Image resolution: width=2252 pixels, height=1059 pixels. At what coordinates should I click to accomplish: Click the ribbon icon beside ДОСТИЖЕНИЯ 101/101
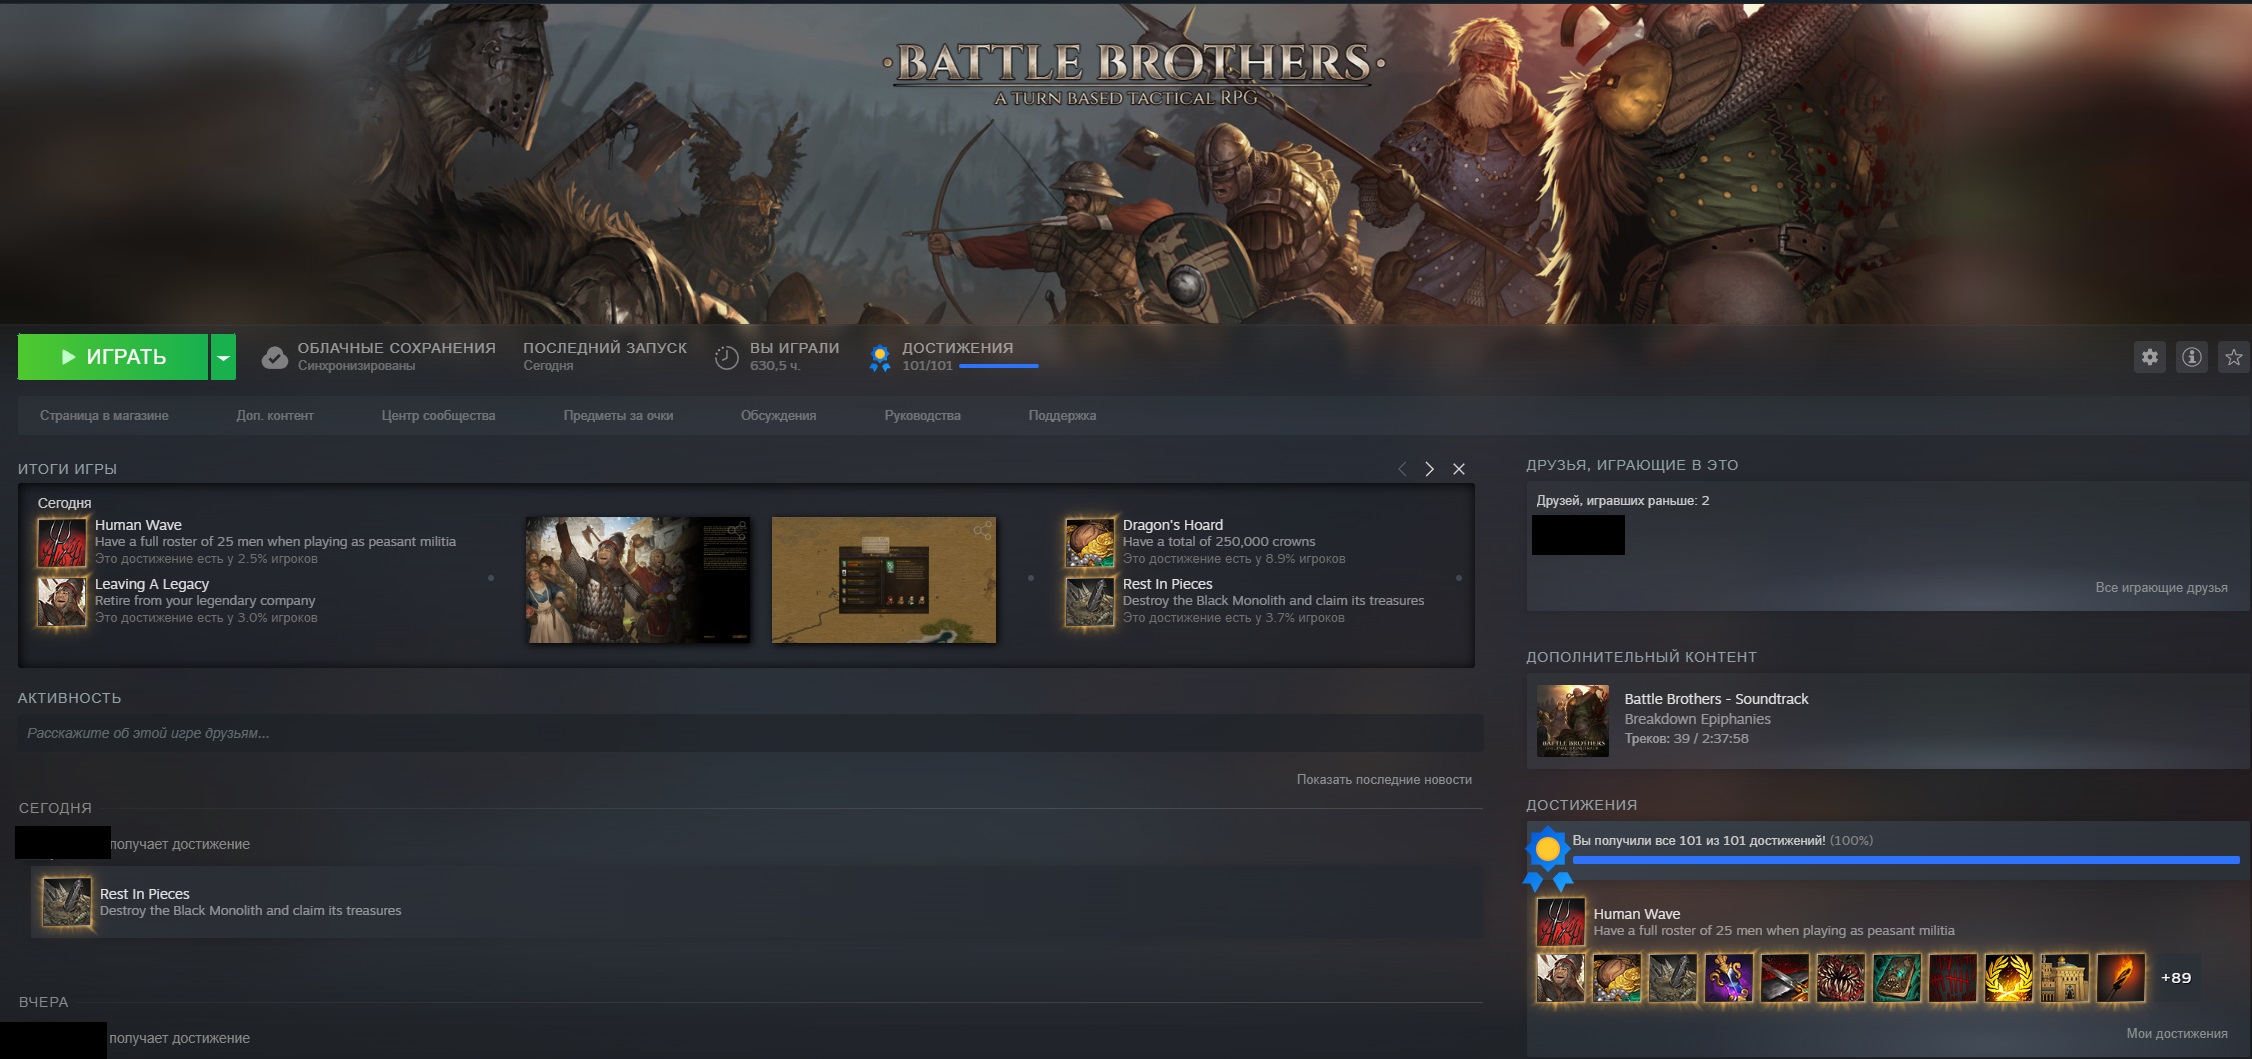880,357
